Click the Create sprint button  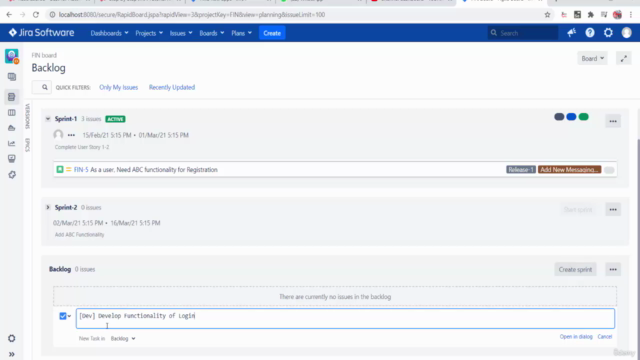click(575, 269)
